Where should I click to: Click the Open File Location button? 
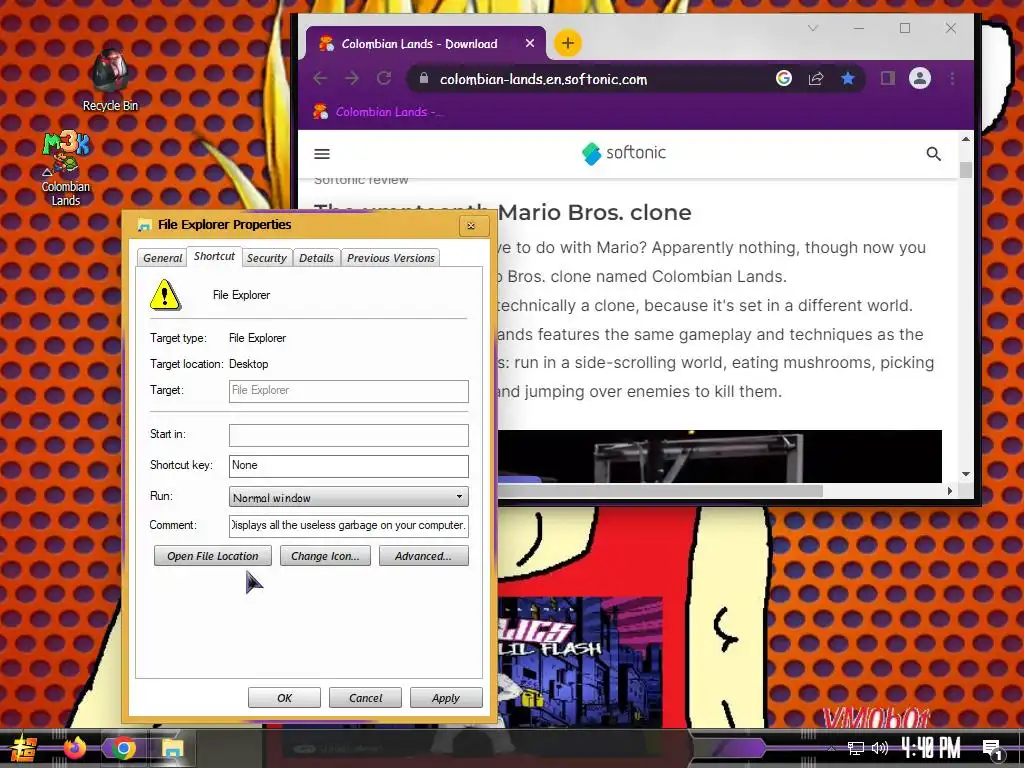coord(213,556)
